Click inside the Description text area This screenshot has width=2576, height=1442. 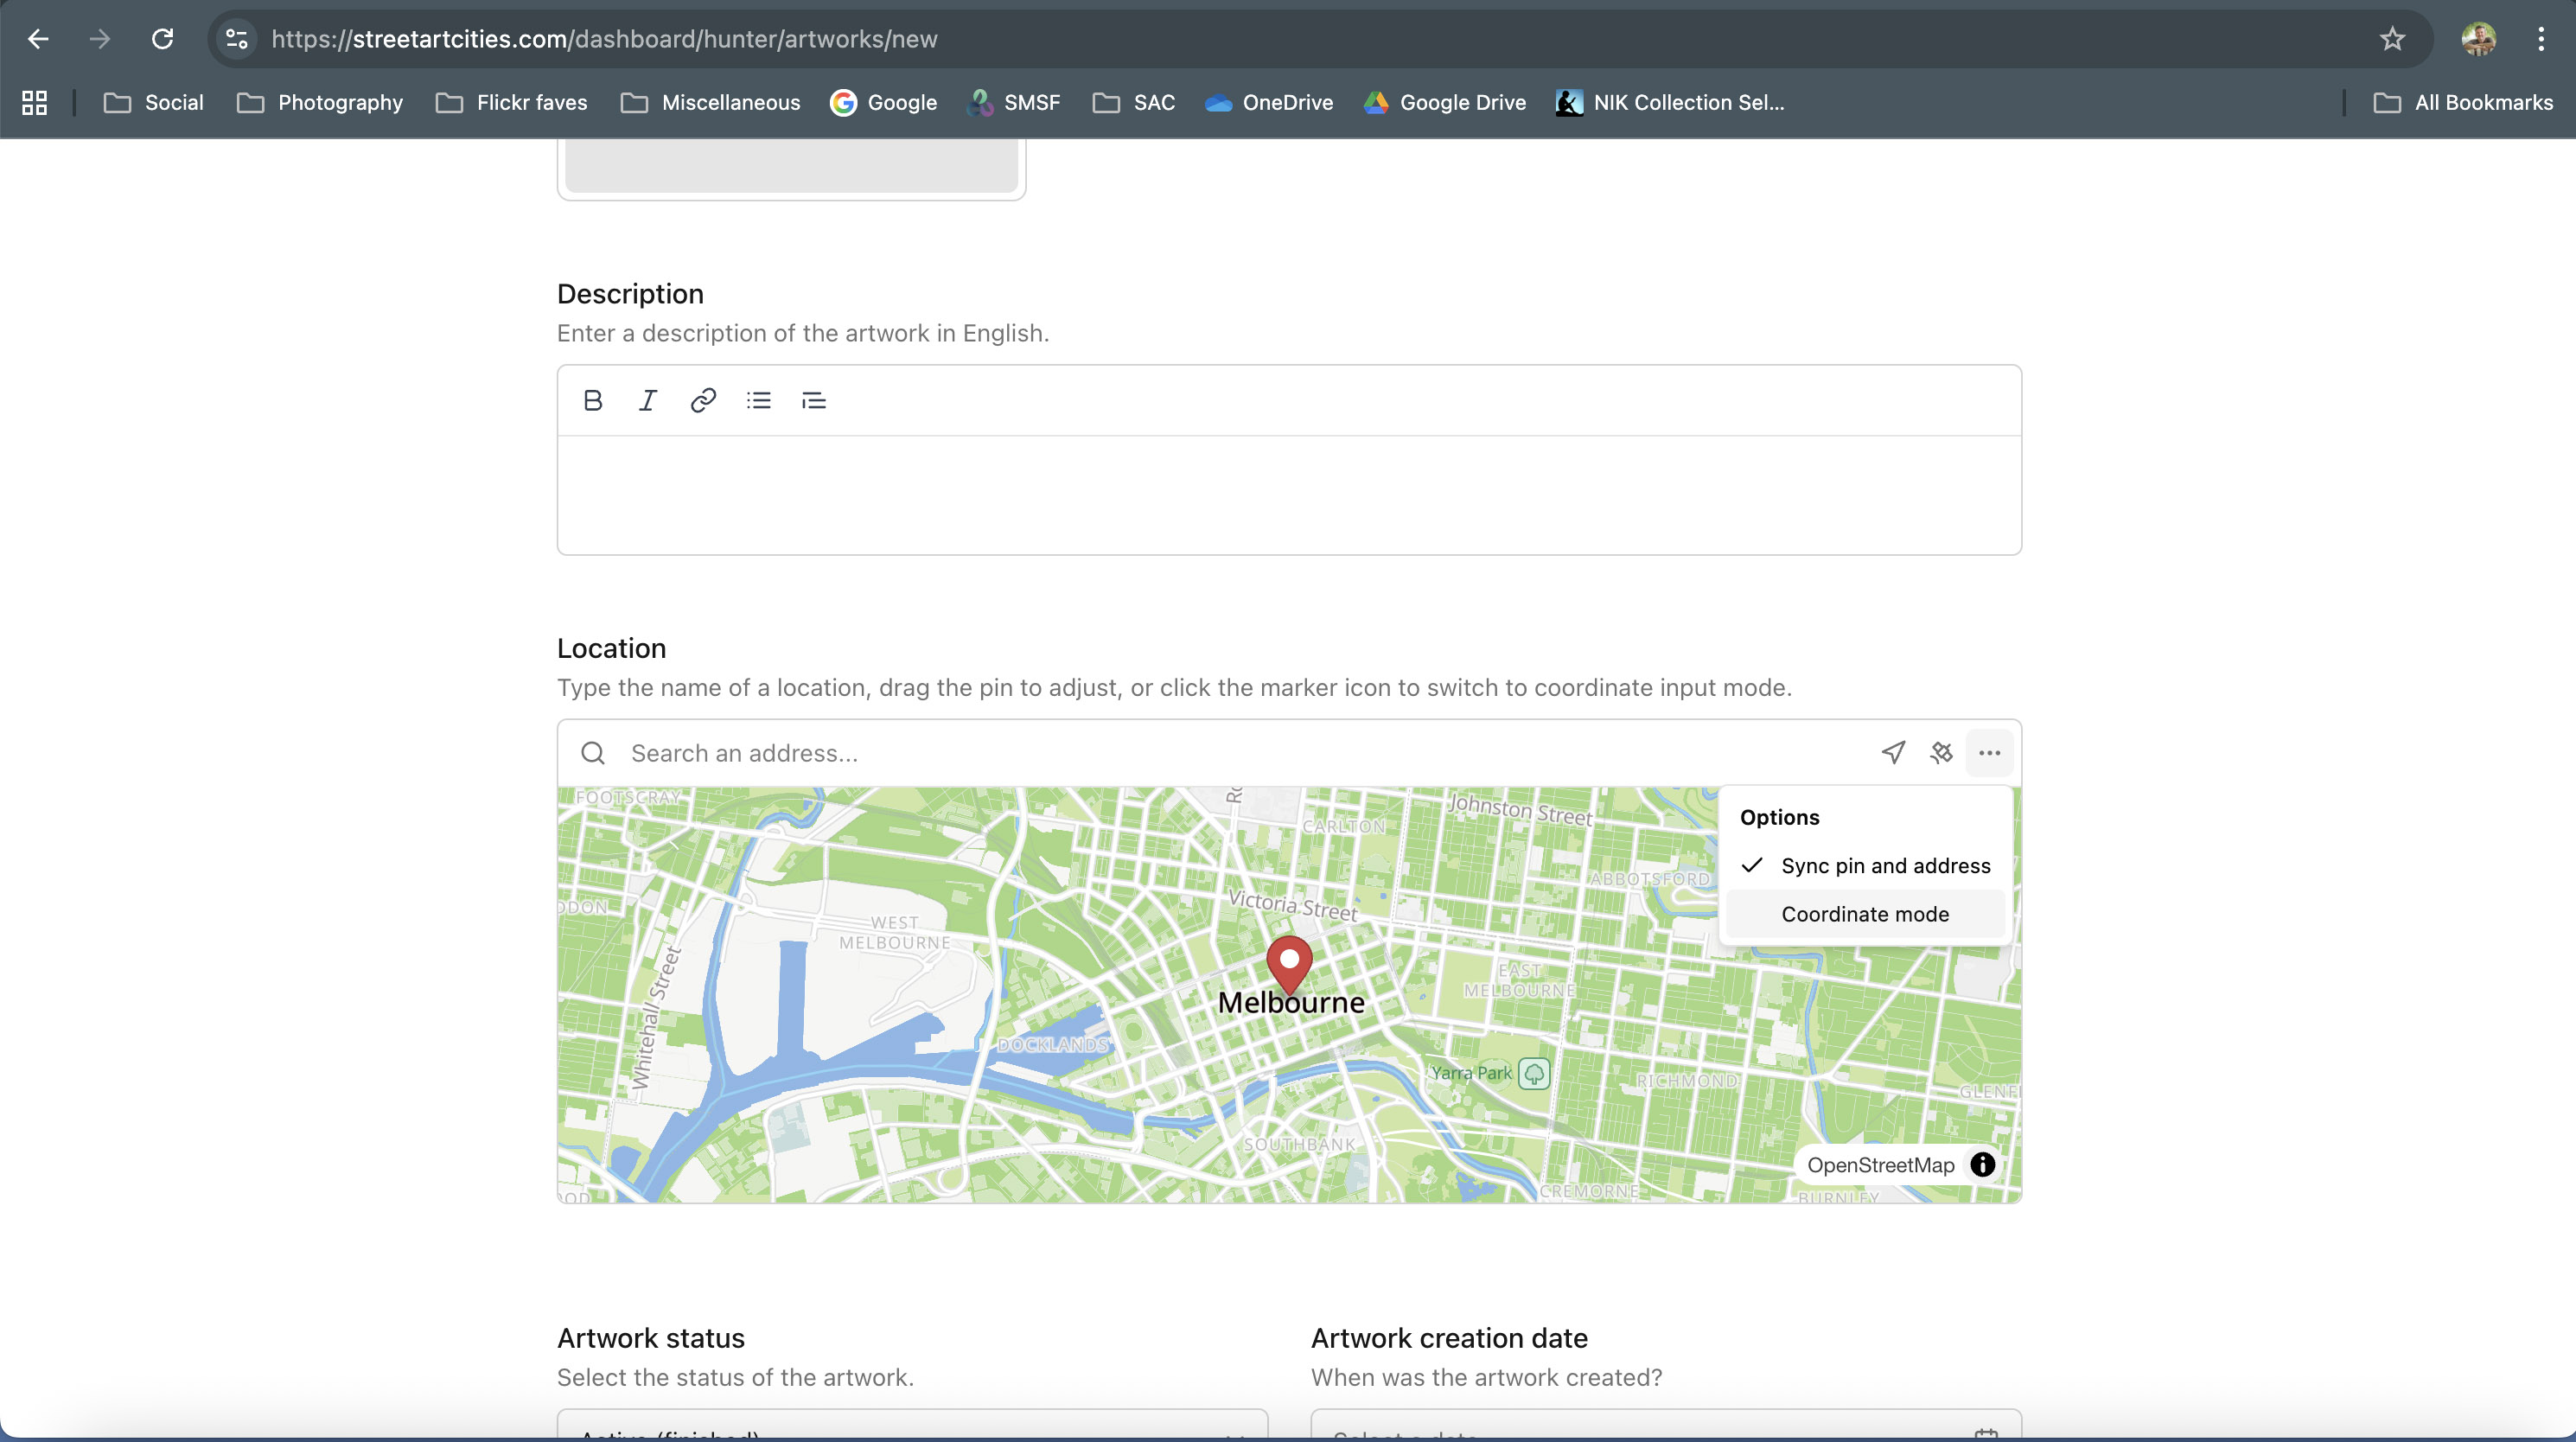(x=1289, y=495)
